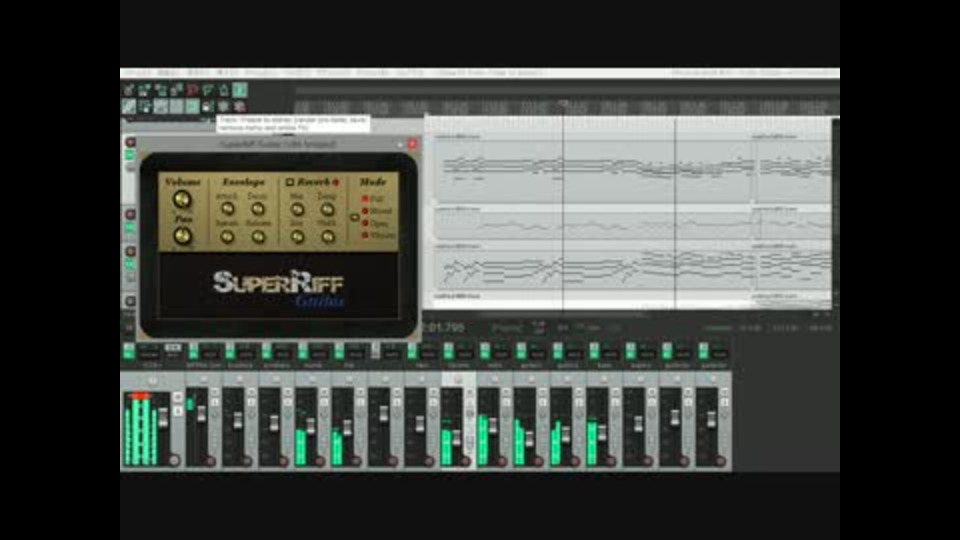The height and width of the screenshot is (540, 960).
Task: Toggle record arm on third track panel
Action: [130, 251]
